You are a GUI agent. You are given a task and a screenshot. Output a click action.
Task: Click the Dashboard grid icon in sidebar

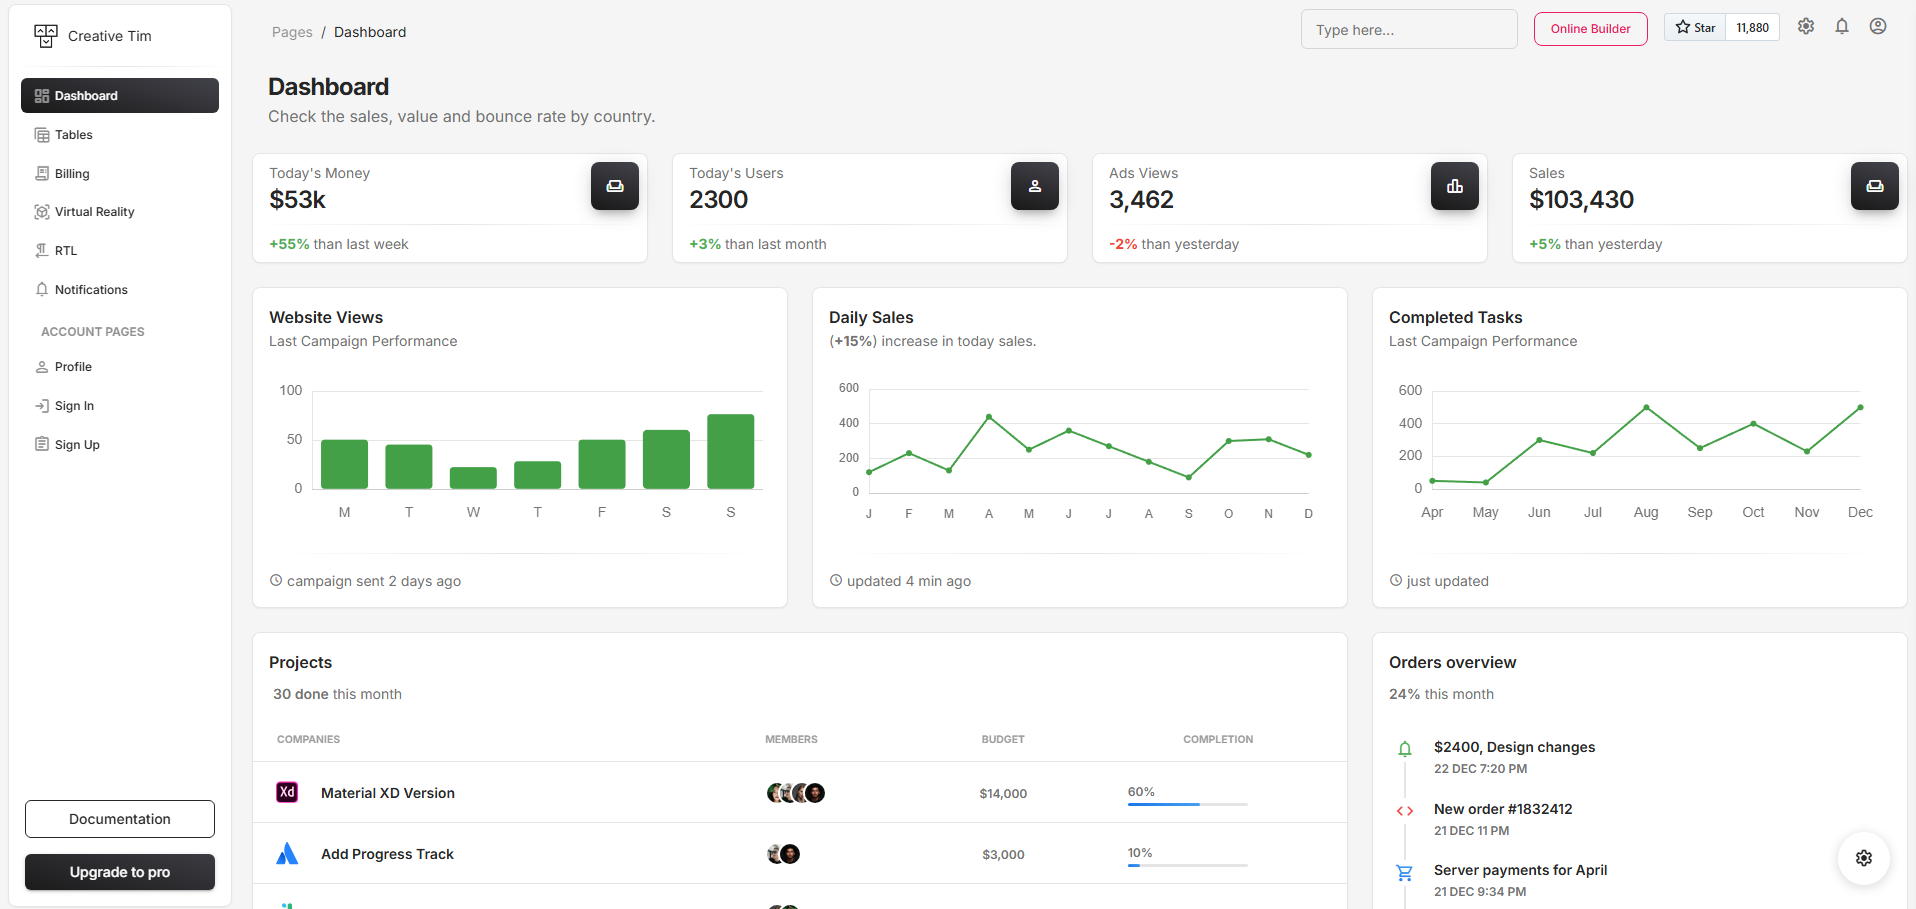42,96
